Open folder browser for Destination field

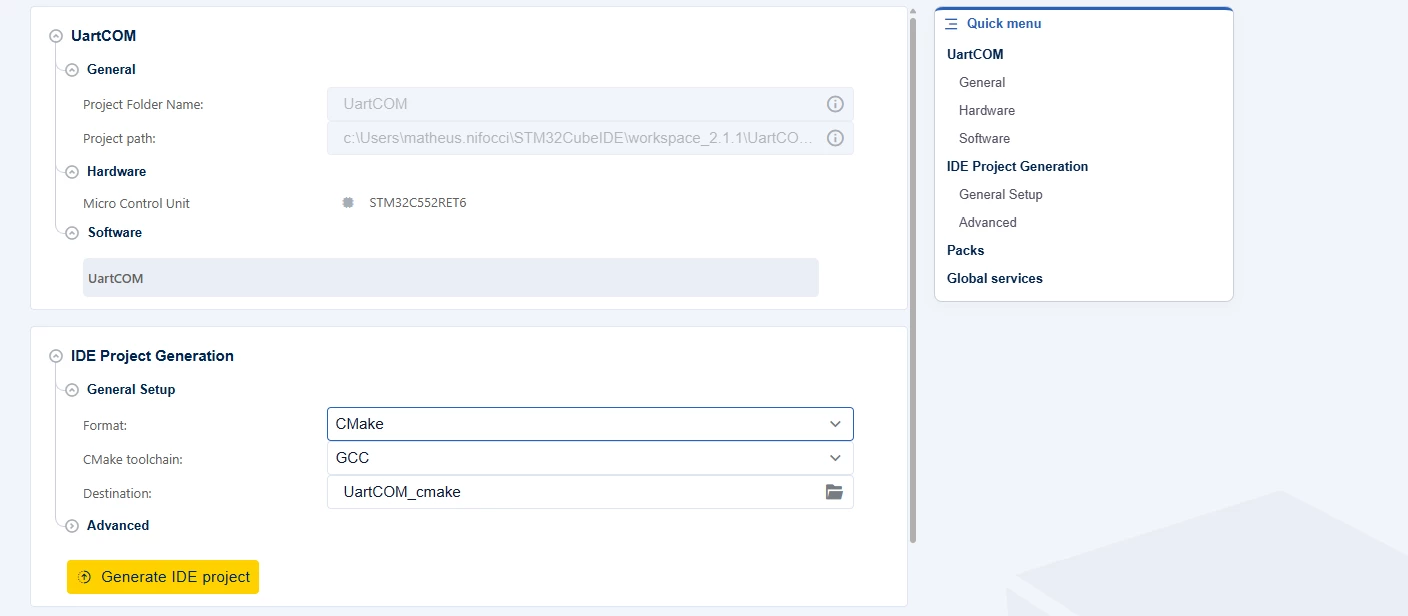pyautogui.click(x=834, y=492)
